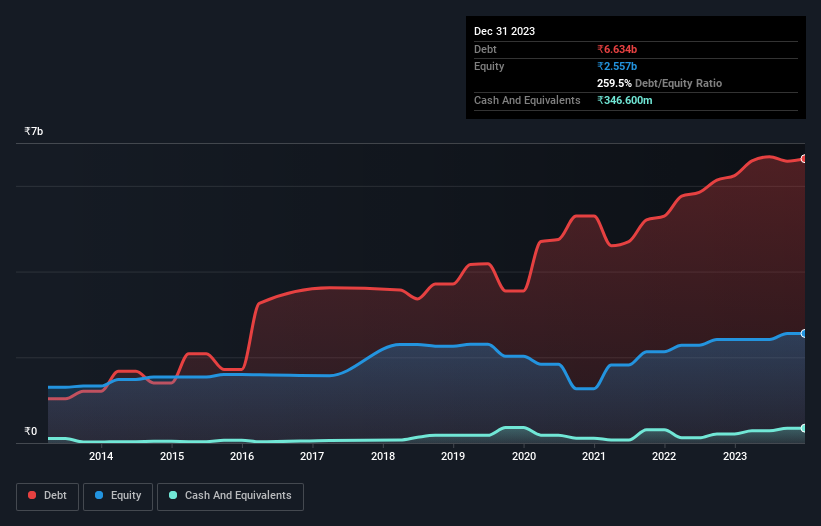Click the red Debt legend dot
821x526 pixels.
point(32,495)
